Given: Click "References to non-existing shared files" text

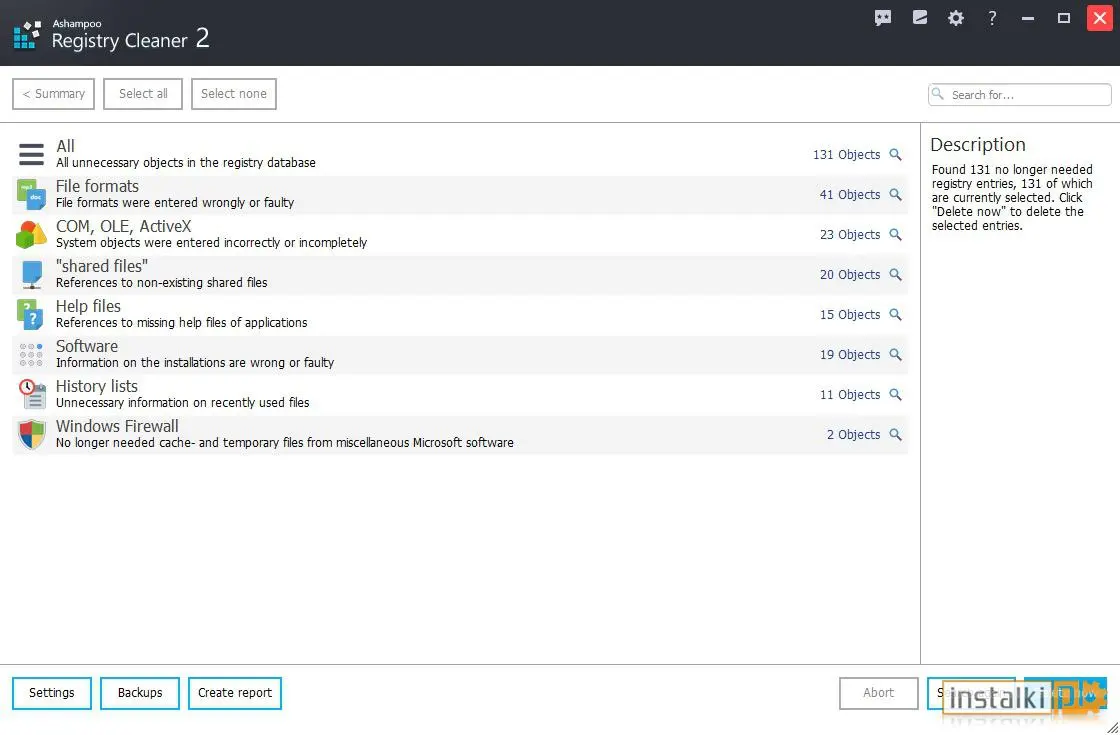Looking at the screenshot, I should [161, 283].
